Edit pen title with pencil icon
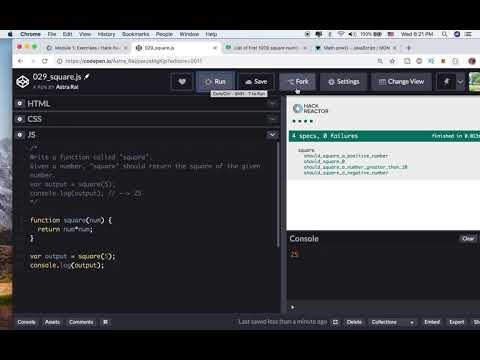Screen dimensions: 480x360 click(x=87, y=77)
